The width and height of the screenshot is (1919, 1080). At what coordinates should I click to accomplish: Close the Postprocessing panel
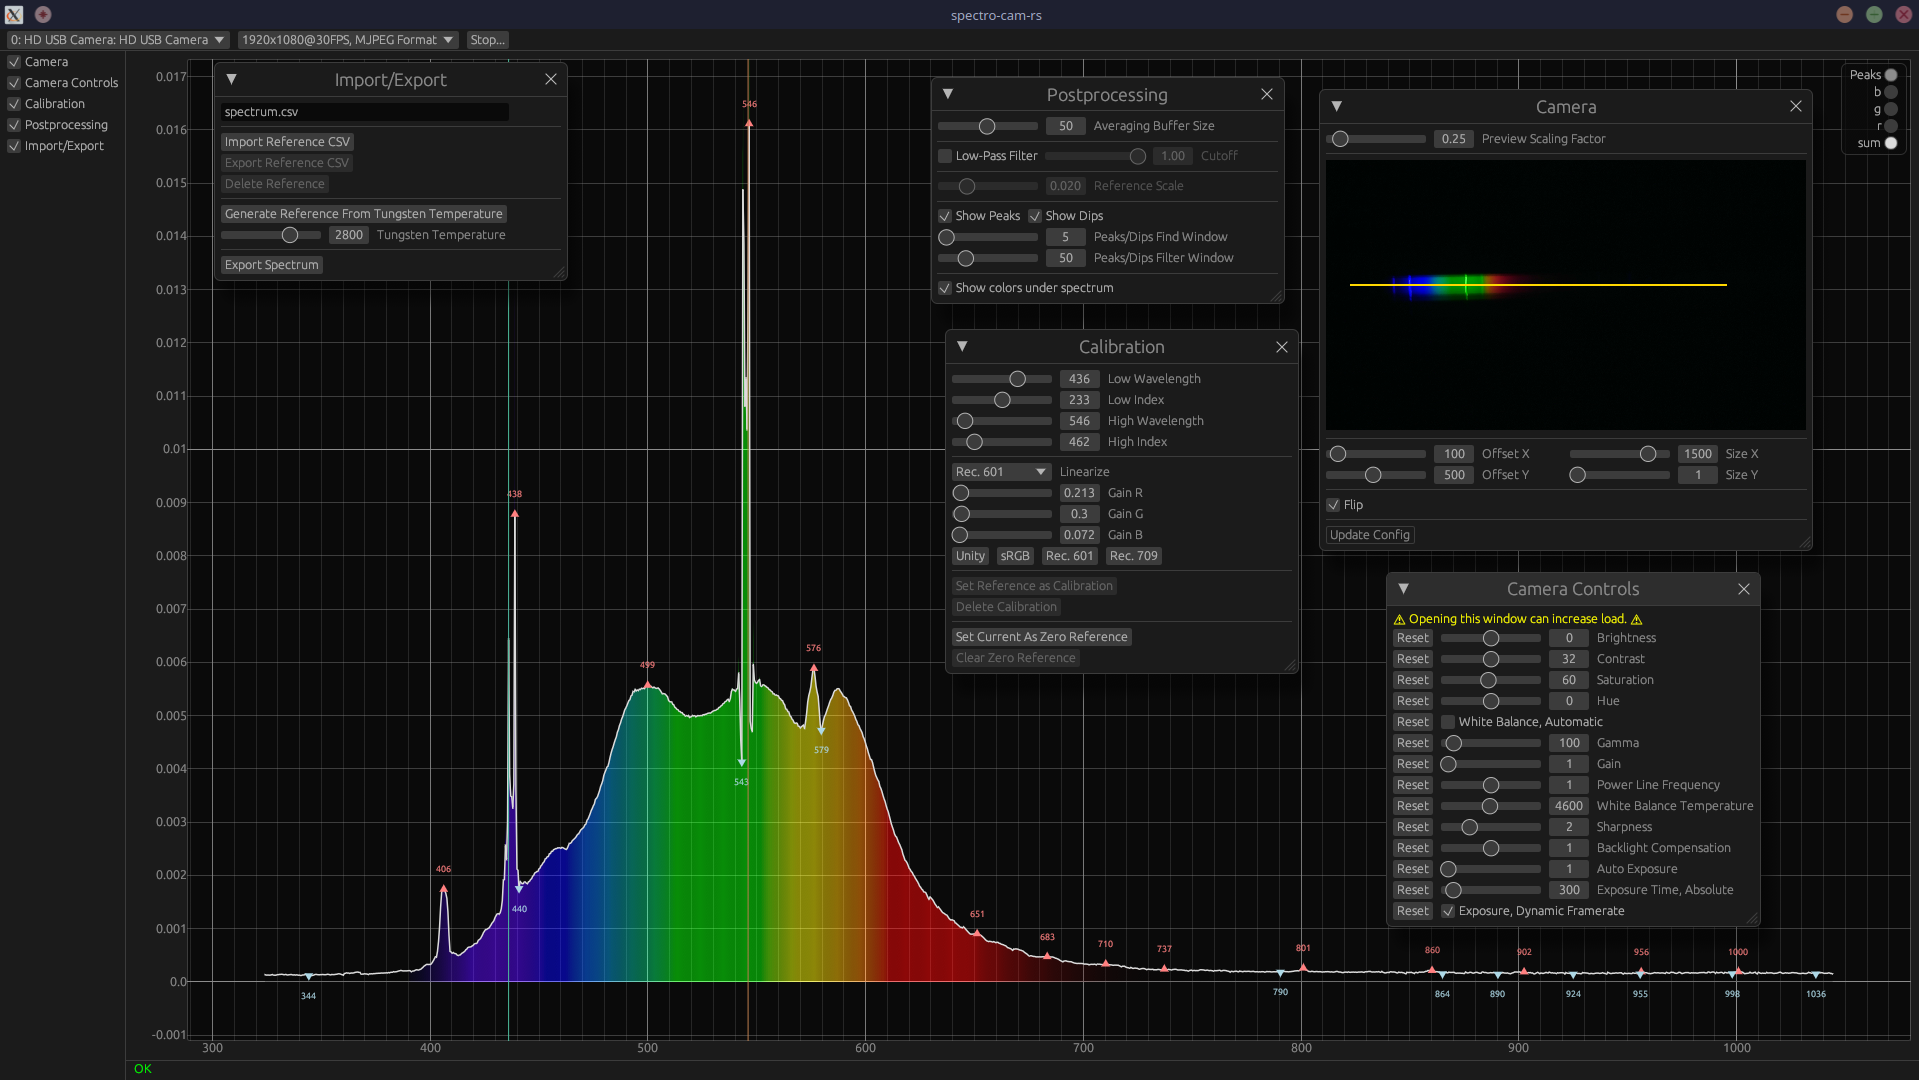coord(1267,94)
